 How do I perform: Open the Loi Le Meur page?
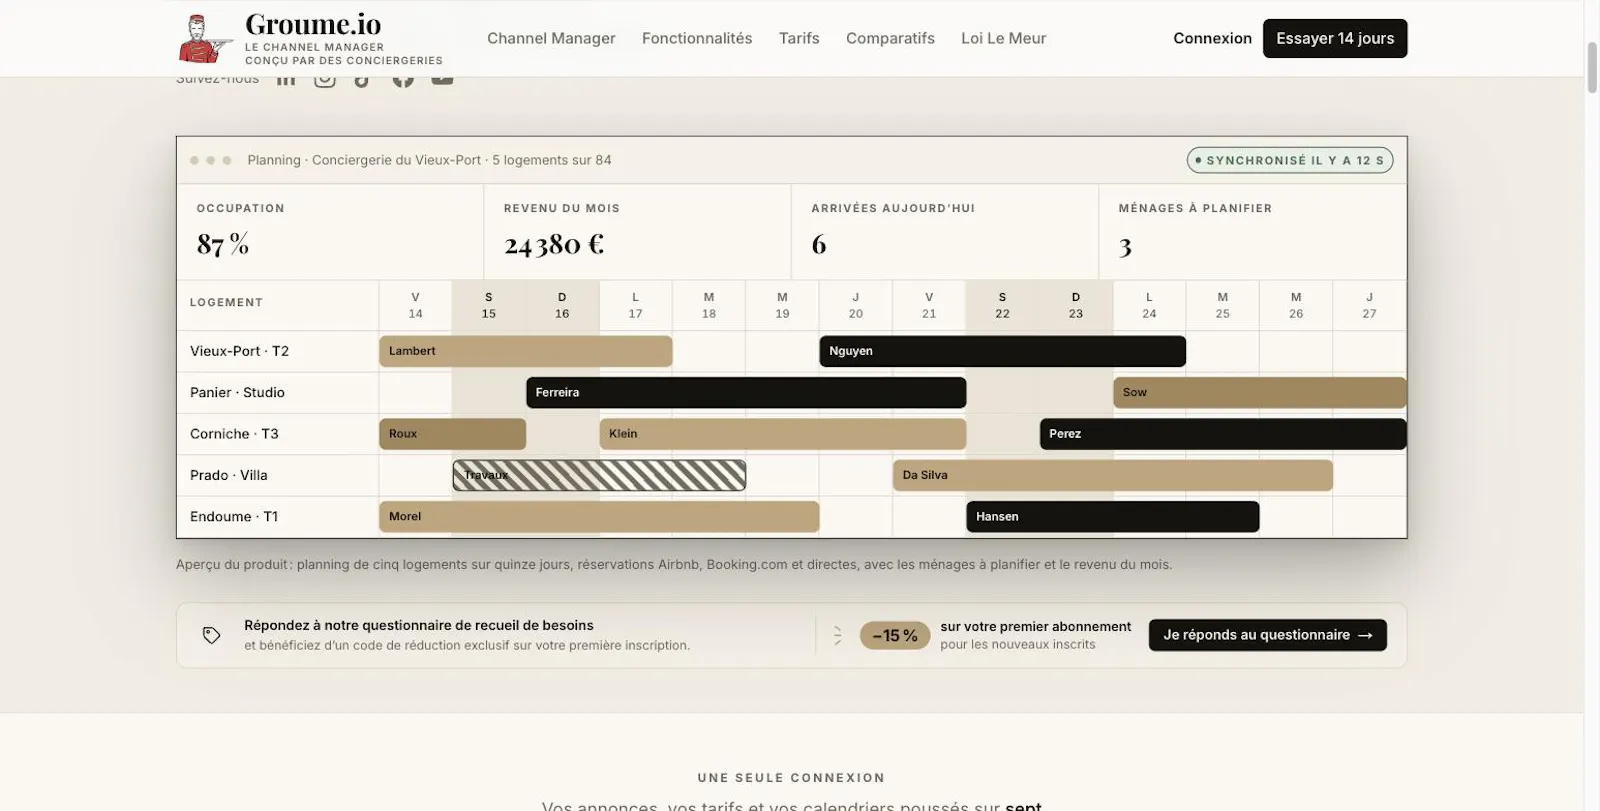click(1003, 38)
